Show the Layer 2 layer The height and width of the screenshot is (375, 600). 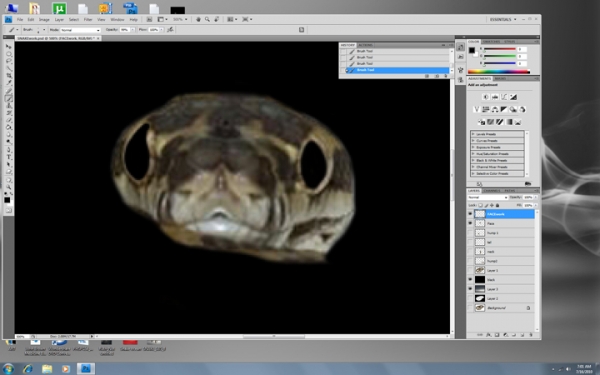pos(470,298)
